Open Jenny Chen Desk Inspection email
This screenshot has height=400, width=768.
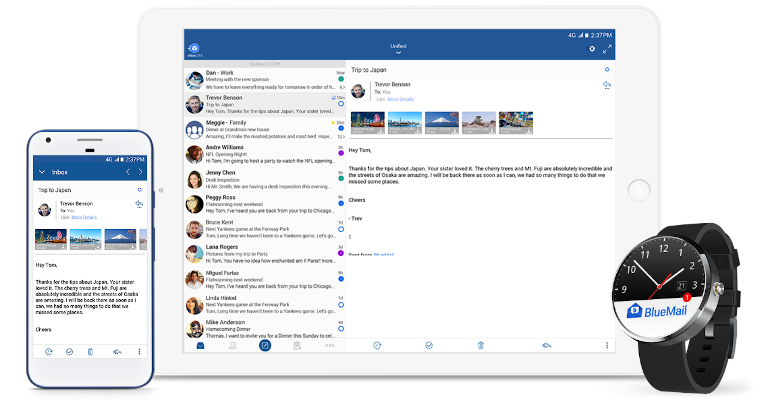tap(265, 179)
